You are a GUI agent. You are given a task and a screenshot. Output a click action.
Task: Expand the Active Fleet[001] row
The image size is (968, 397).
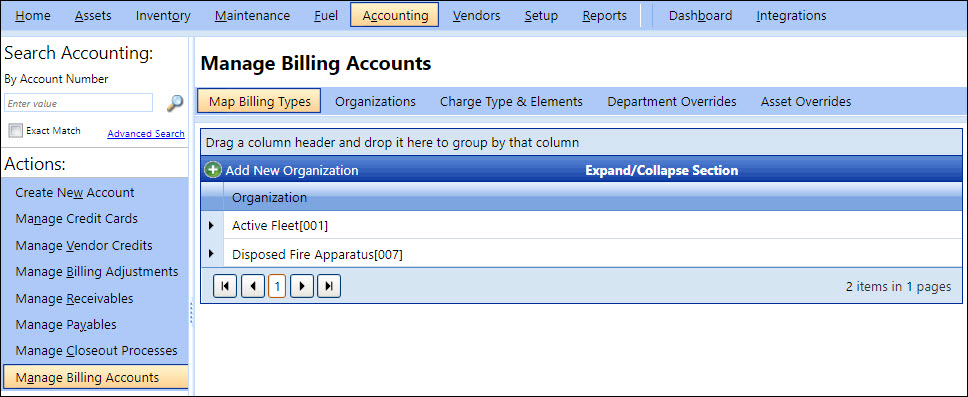212,225
